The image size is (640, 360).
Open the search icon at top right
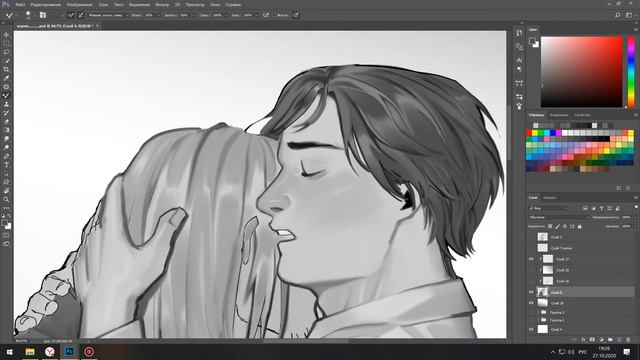(x=618, y=15)
